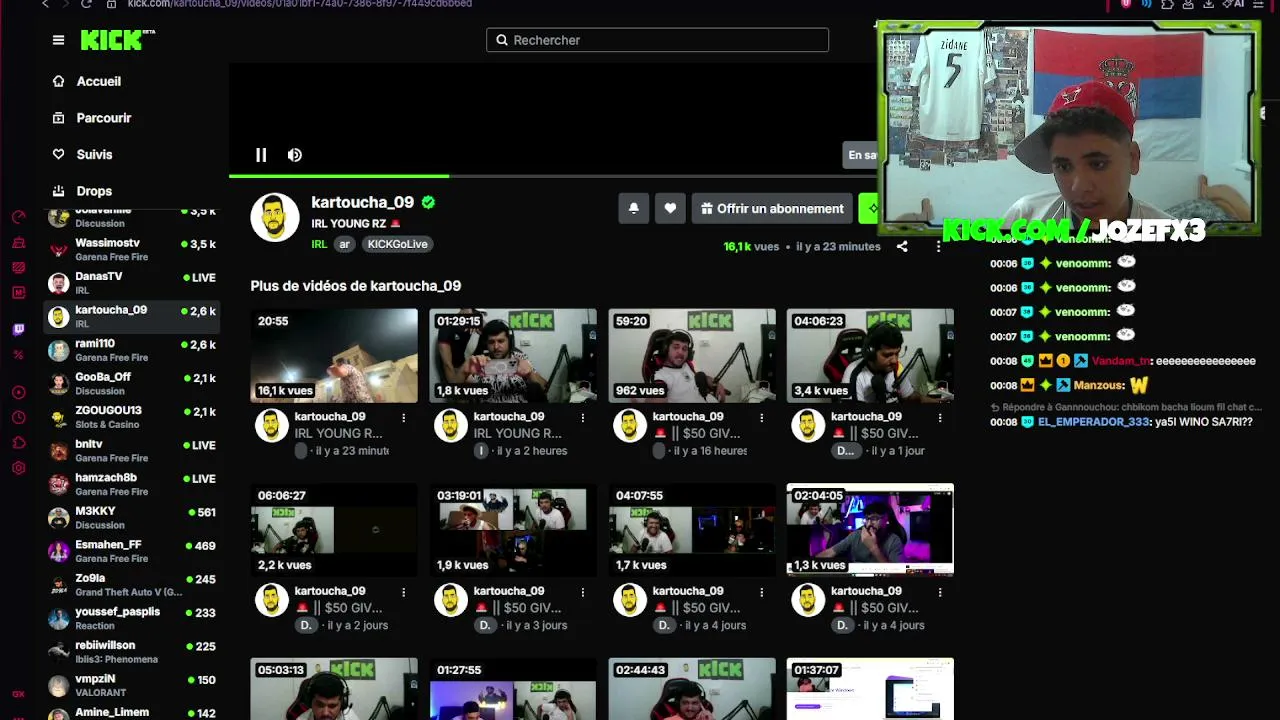
Task: Click in the Rechercher search field
Action: coord(658,40)
